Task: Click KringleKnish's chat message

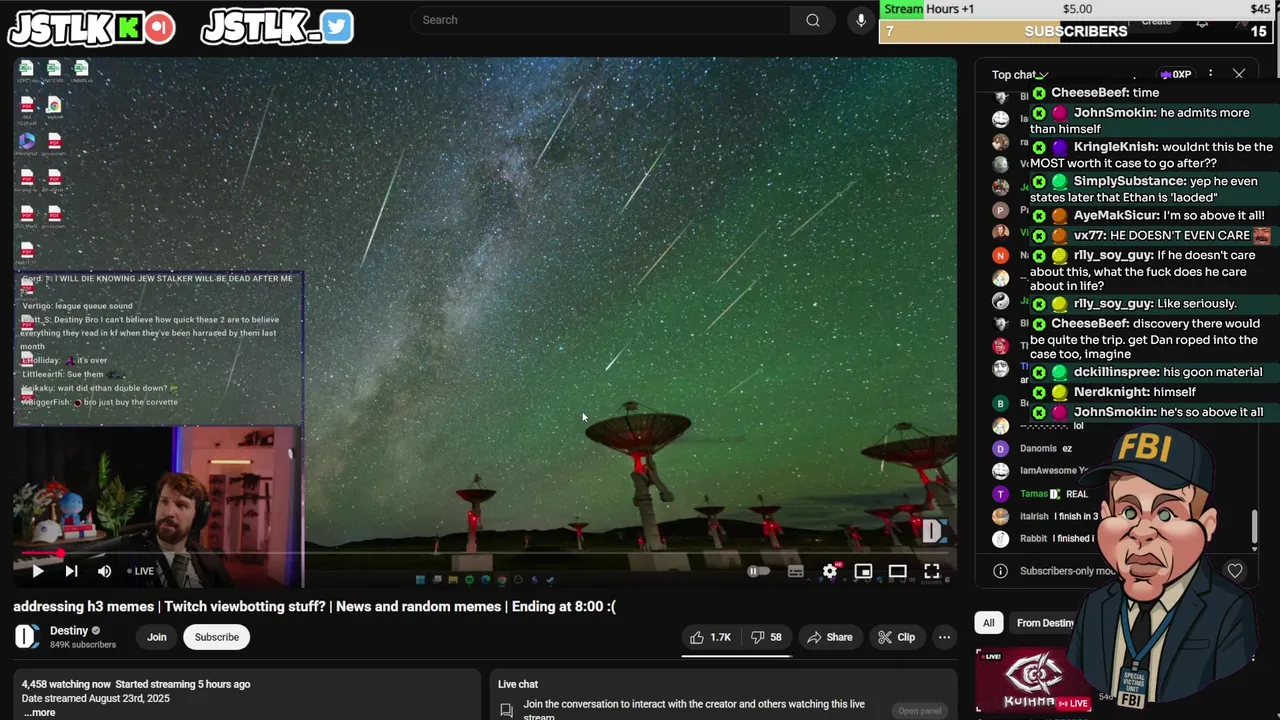Action: [x=1152, y=155]
